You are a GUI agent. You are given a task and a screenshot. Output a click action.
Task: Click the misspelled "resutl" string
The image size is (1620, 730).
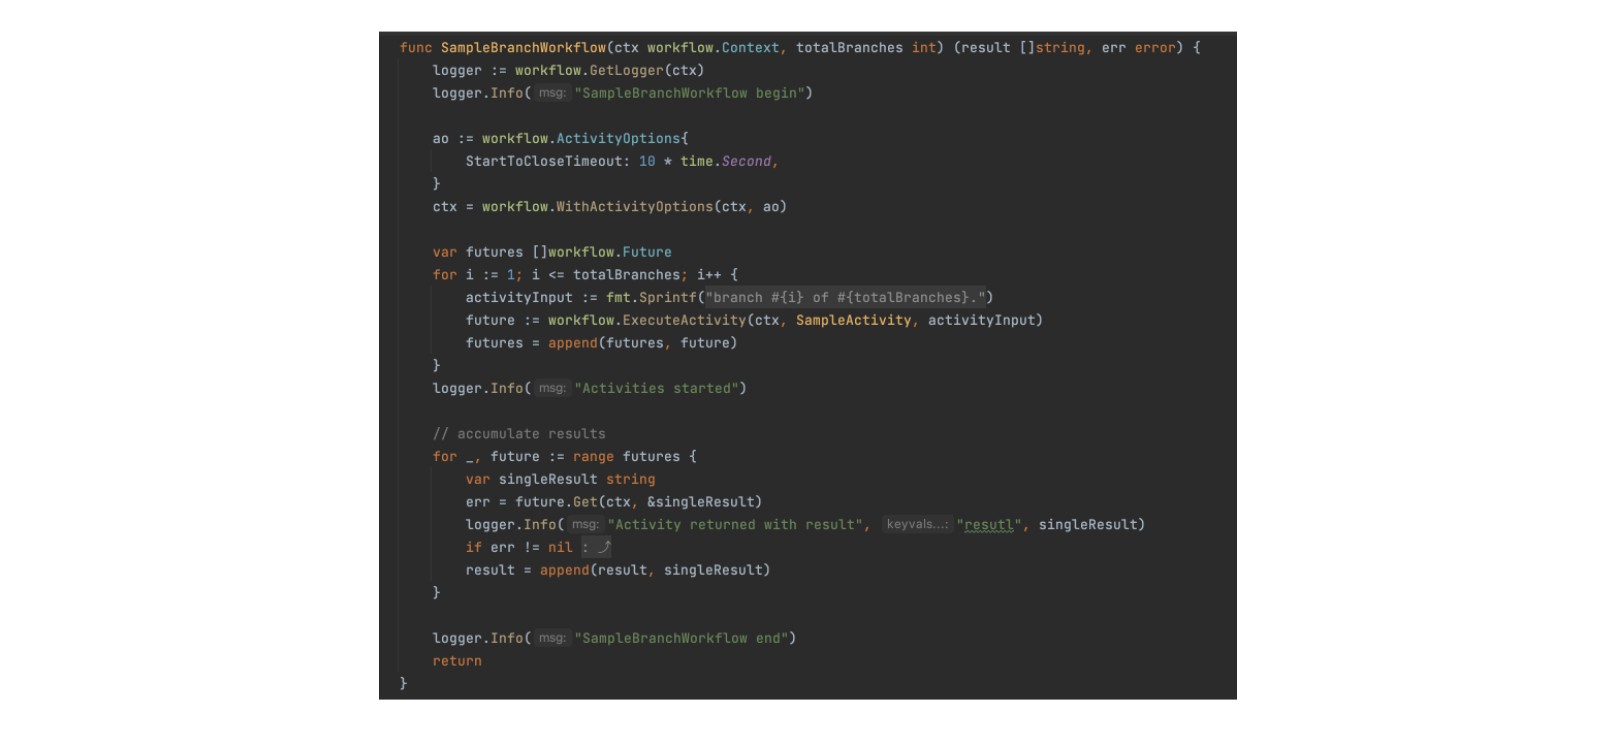[x=989, y=524]
